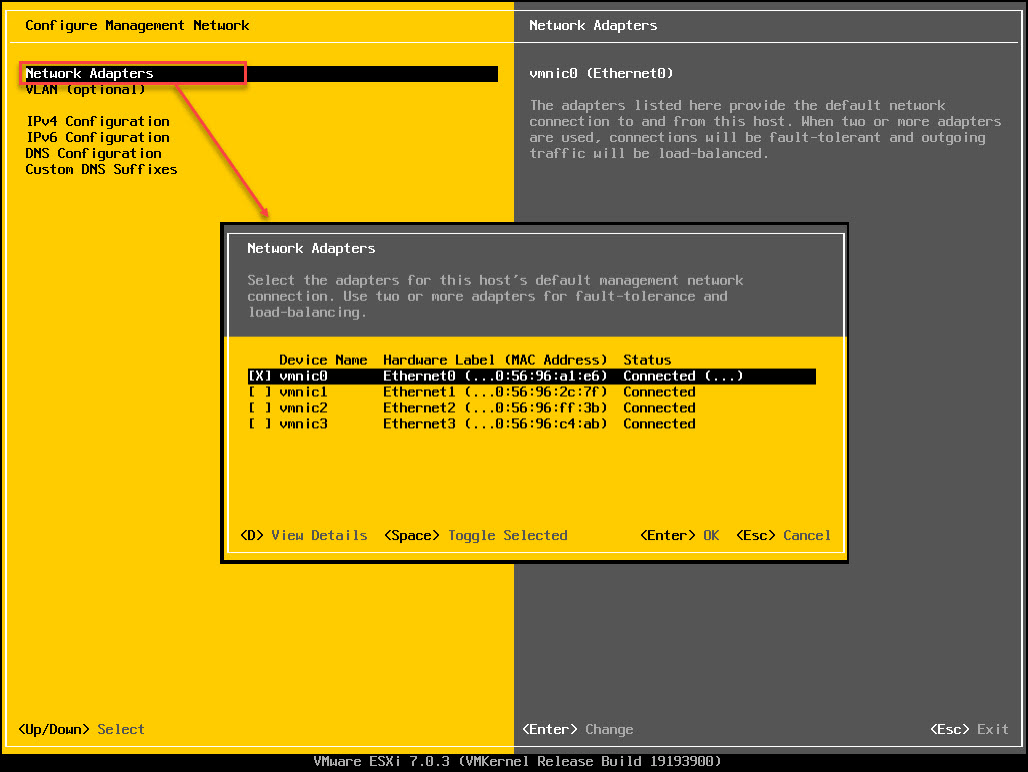The width and height of the screenshot is (1028, 772).
Task: Open IPv6 Configuration option
Action: pos(98,138)
